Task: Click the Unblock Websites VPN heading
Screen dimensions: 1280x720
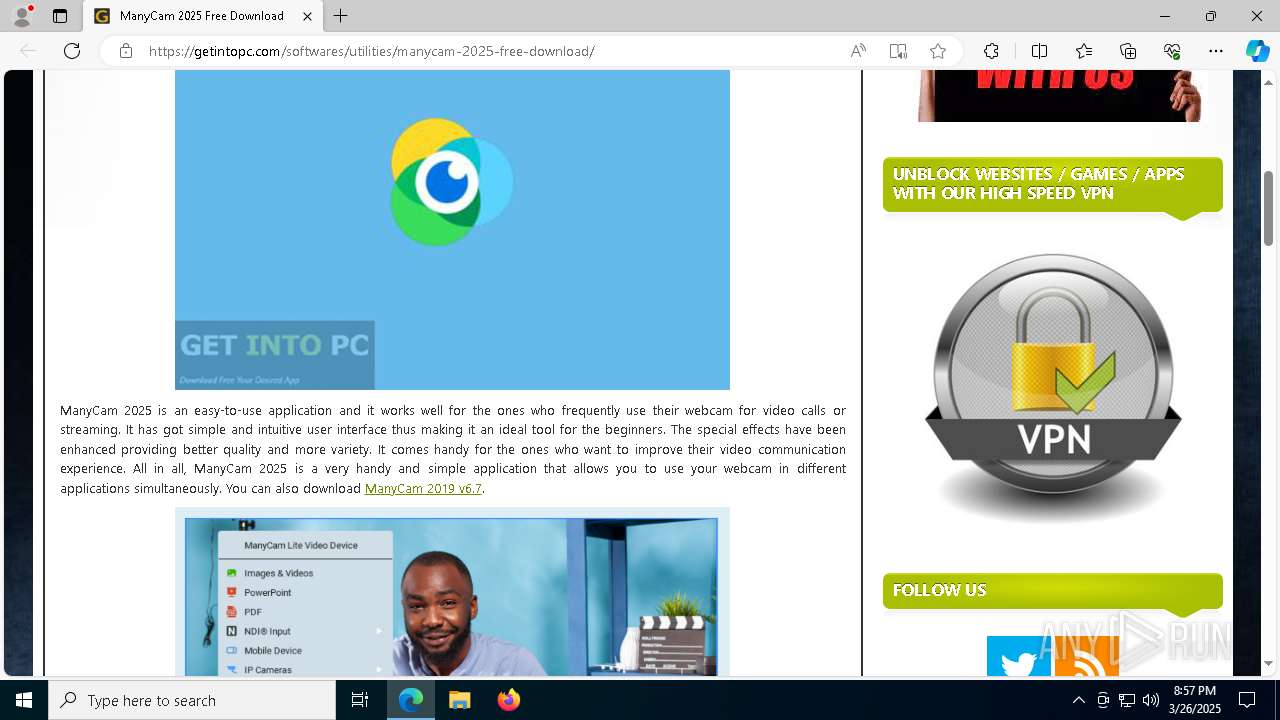Action: tap(1053, 184)
